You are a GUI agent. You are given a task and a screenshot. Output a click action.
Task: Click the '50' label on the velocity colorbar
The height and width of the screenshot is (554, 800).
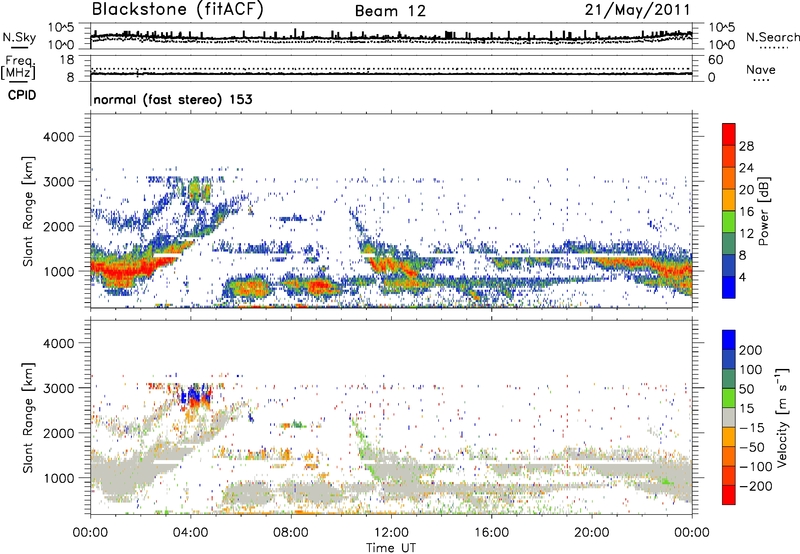click(x=746, y=389)
